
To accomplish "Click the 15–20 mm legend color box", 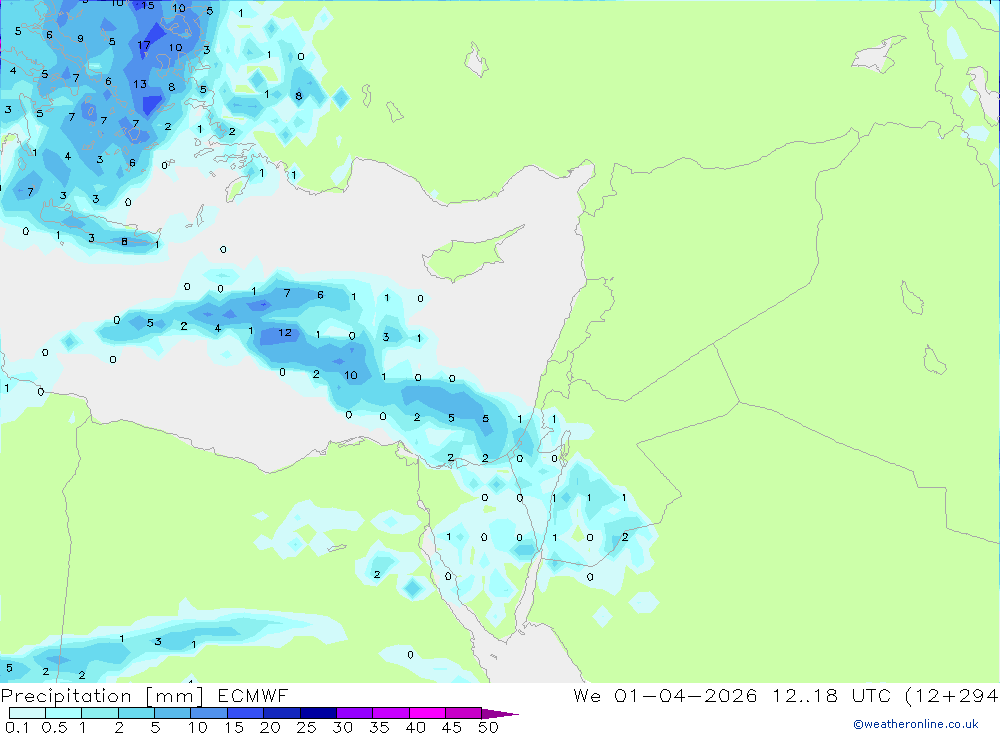I will point(246,713).
